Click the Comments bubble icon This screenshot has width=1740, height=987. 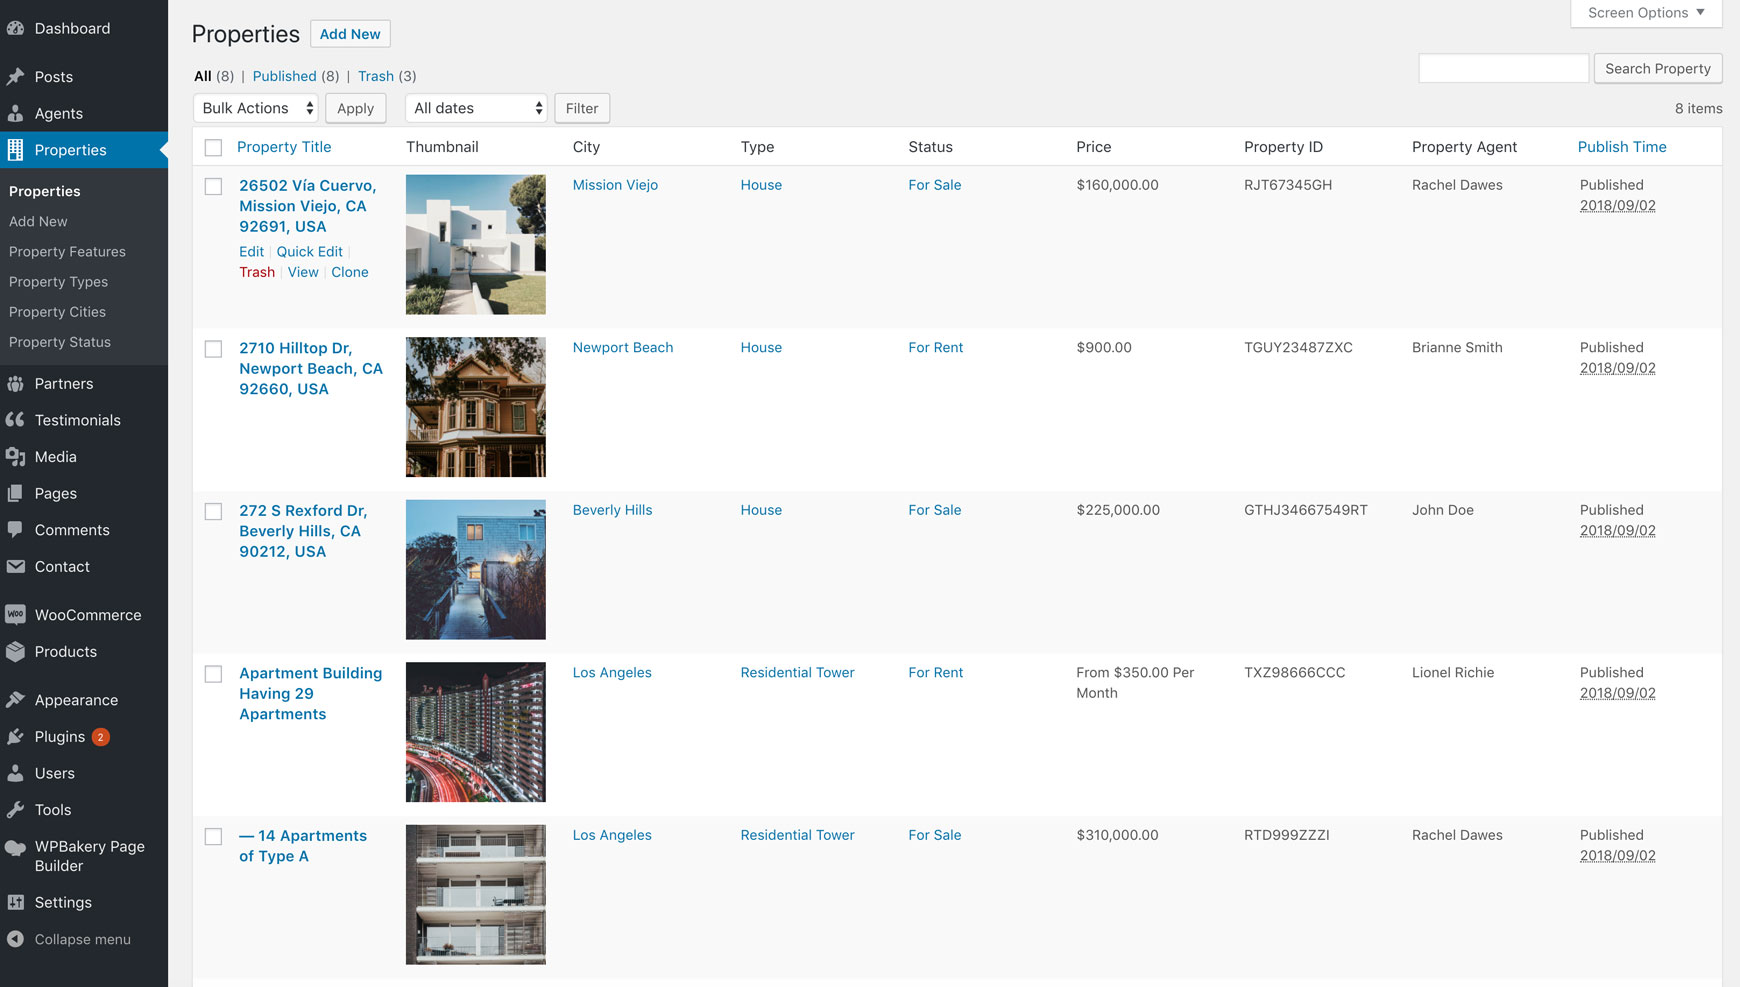pyautogui.click(x=15, y=530)
